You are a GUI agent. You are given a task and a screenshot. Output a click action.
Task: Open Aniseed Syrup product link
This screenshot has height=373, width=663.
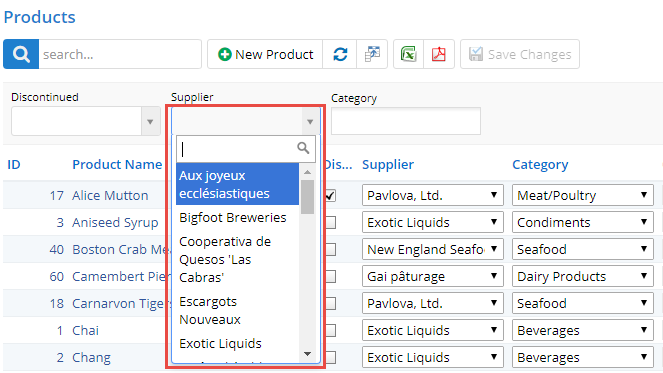(x=115, y=222)
